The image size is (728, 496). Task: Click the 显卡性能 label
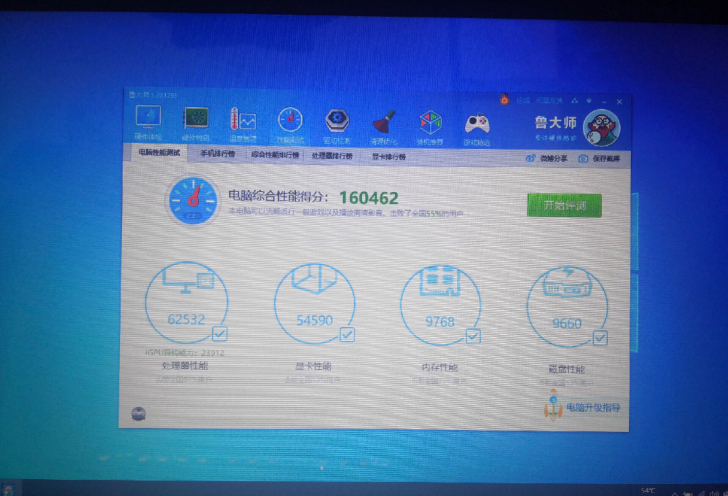[x=313, y=366]
